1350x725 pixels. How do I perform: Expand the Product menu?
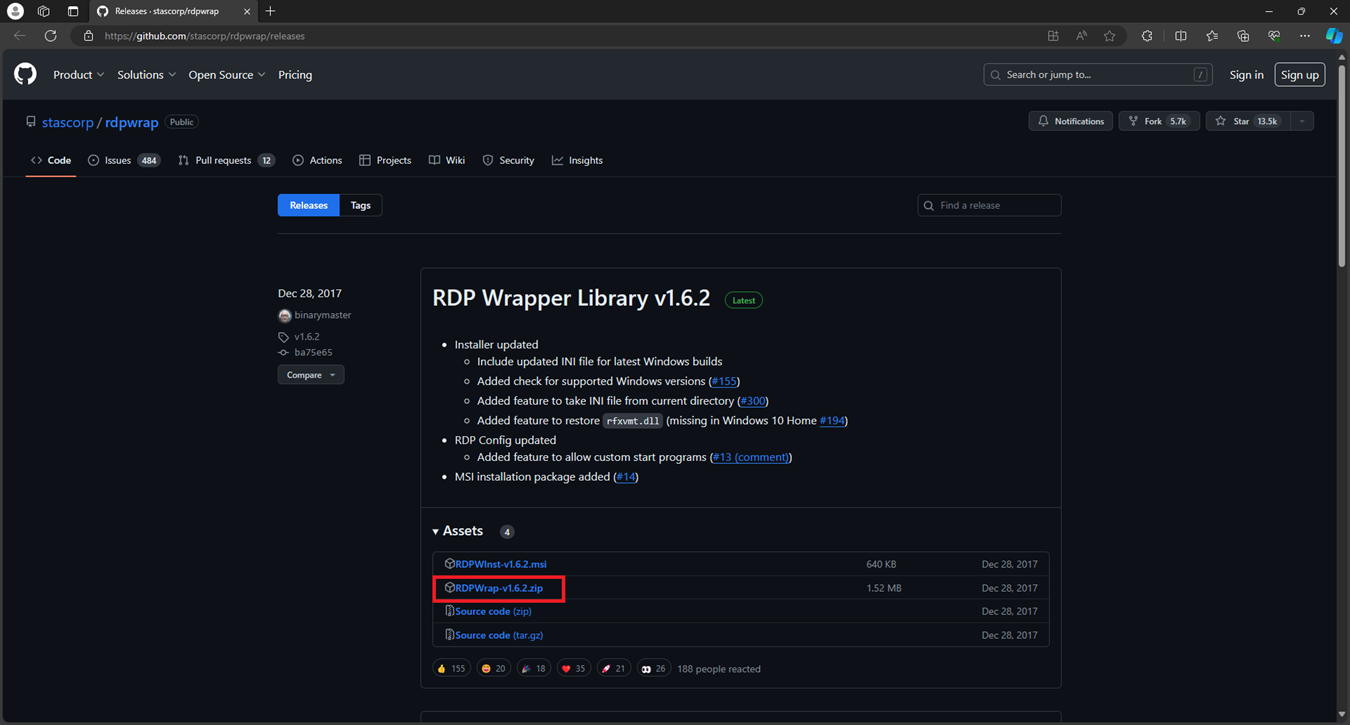tap(78, 74)
